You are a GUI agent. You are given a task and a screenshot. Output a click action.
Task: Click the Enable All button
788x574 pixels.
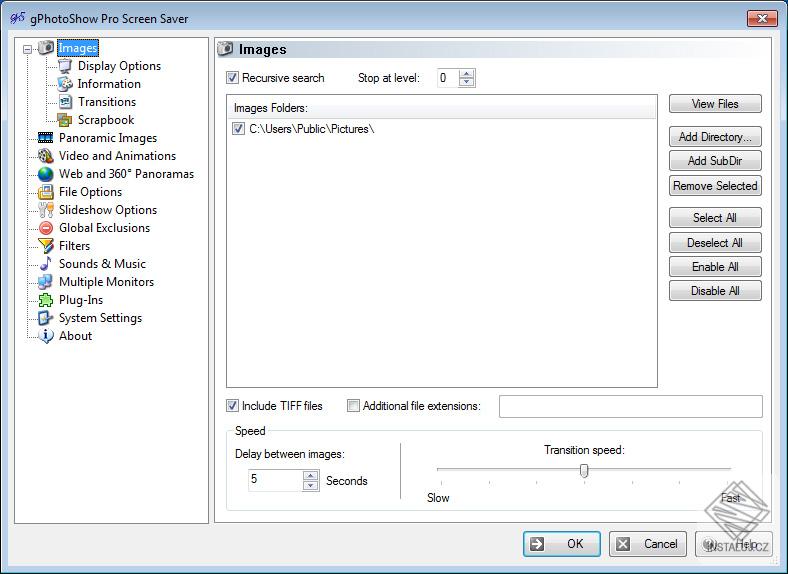pos(715,267)
